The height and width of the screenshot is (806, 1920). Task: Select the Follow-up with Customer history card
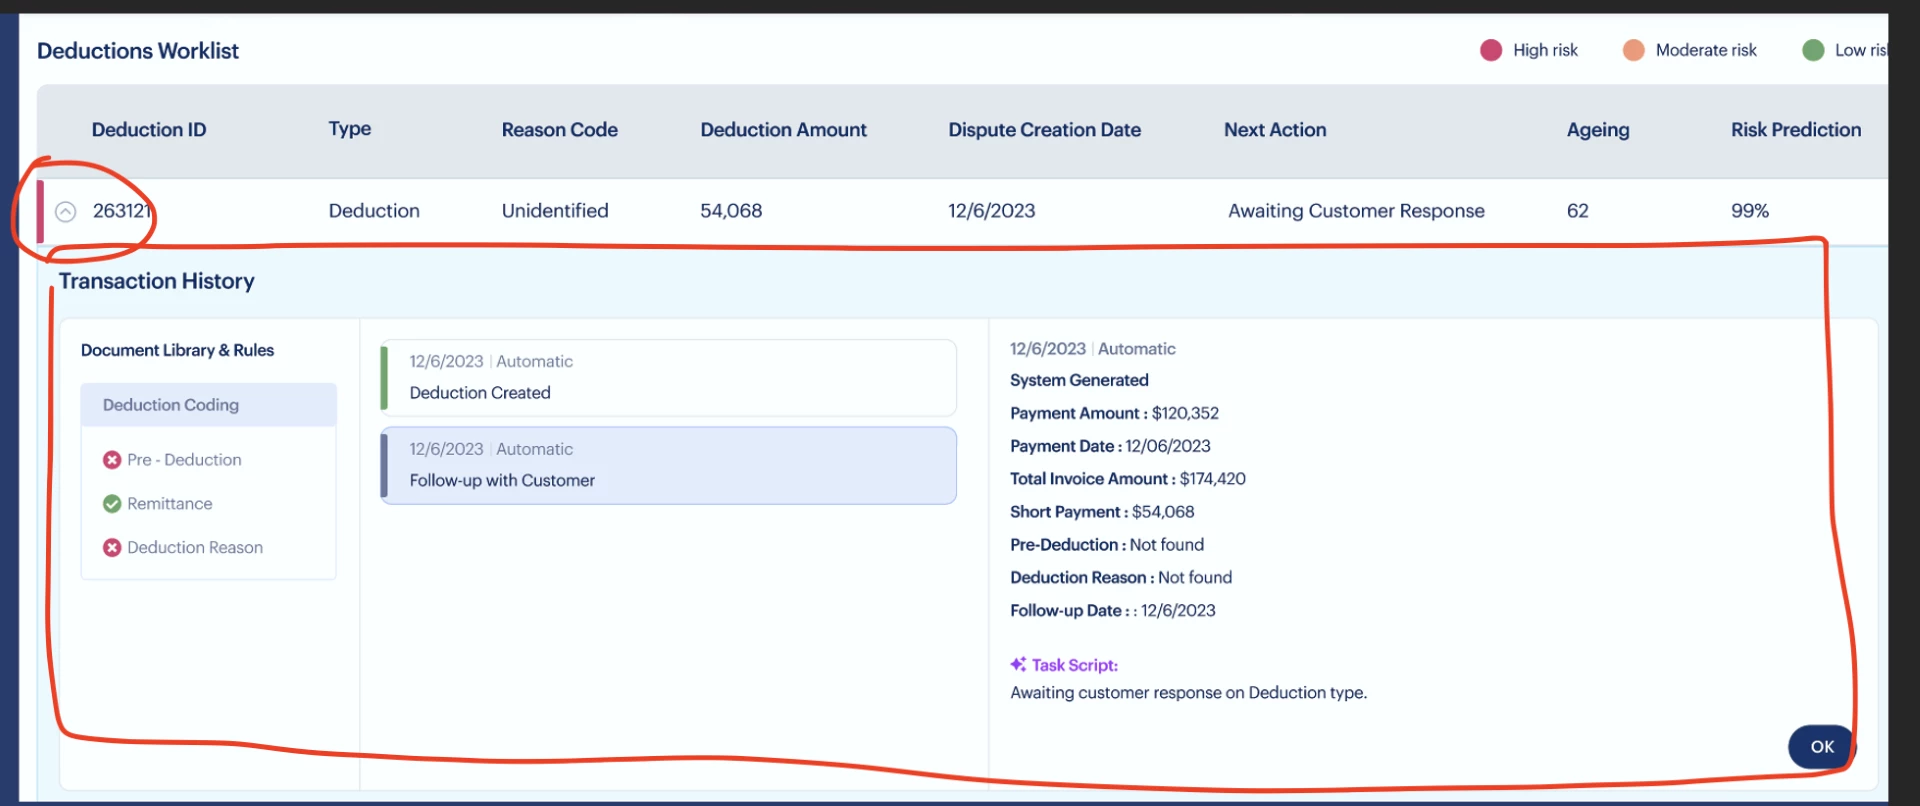click(668, 465)
